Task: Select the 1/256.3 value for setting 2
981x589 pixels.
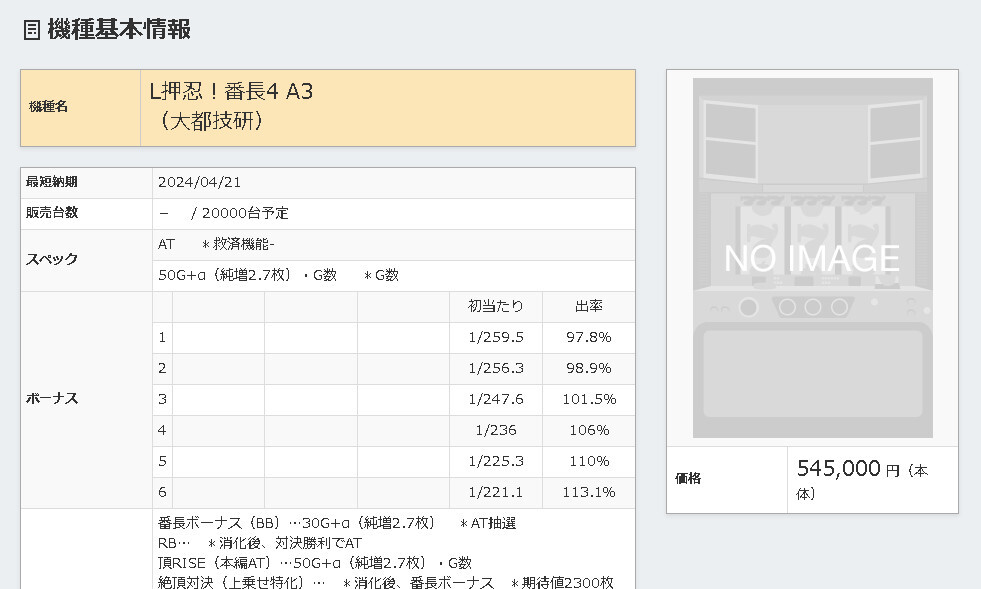Action: click(x=496, y=369)
